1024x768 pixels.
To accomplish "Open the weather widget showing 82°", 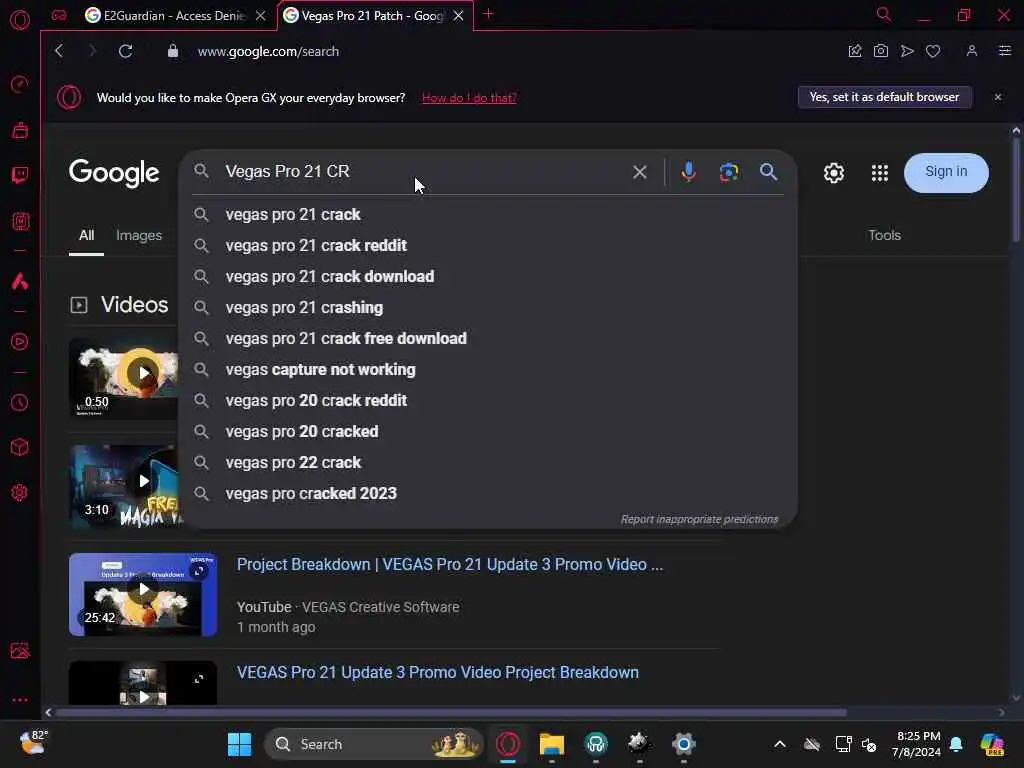I will [x=33, y=743].
